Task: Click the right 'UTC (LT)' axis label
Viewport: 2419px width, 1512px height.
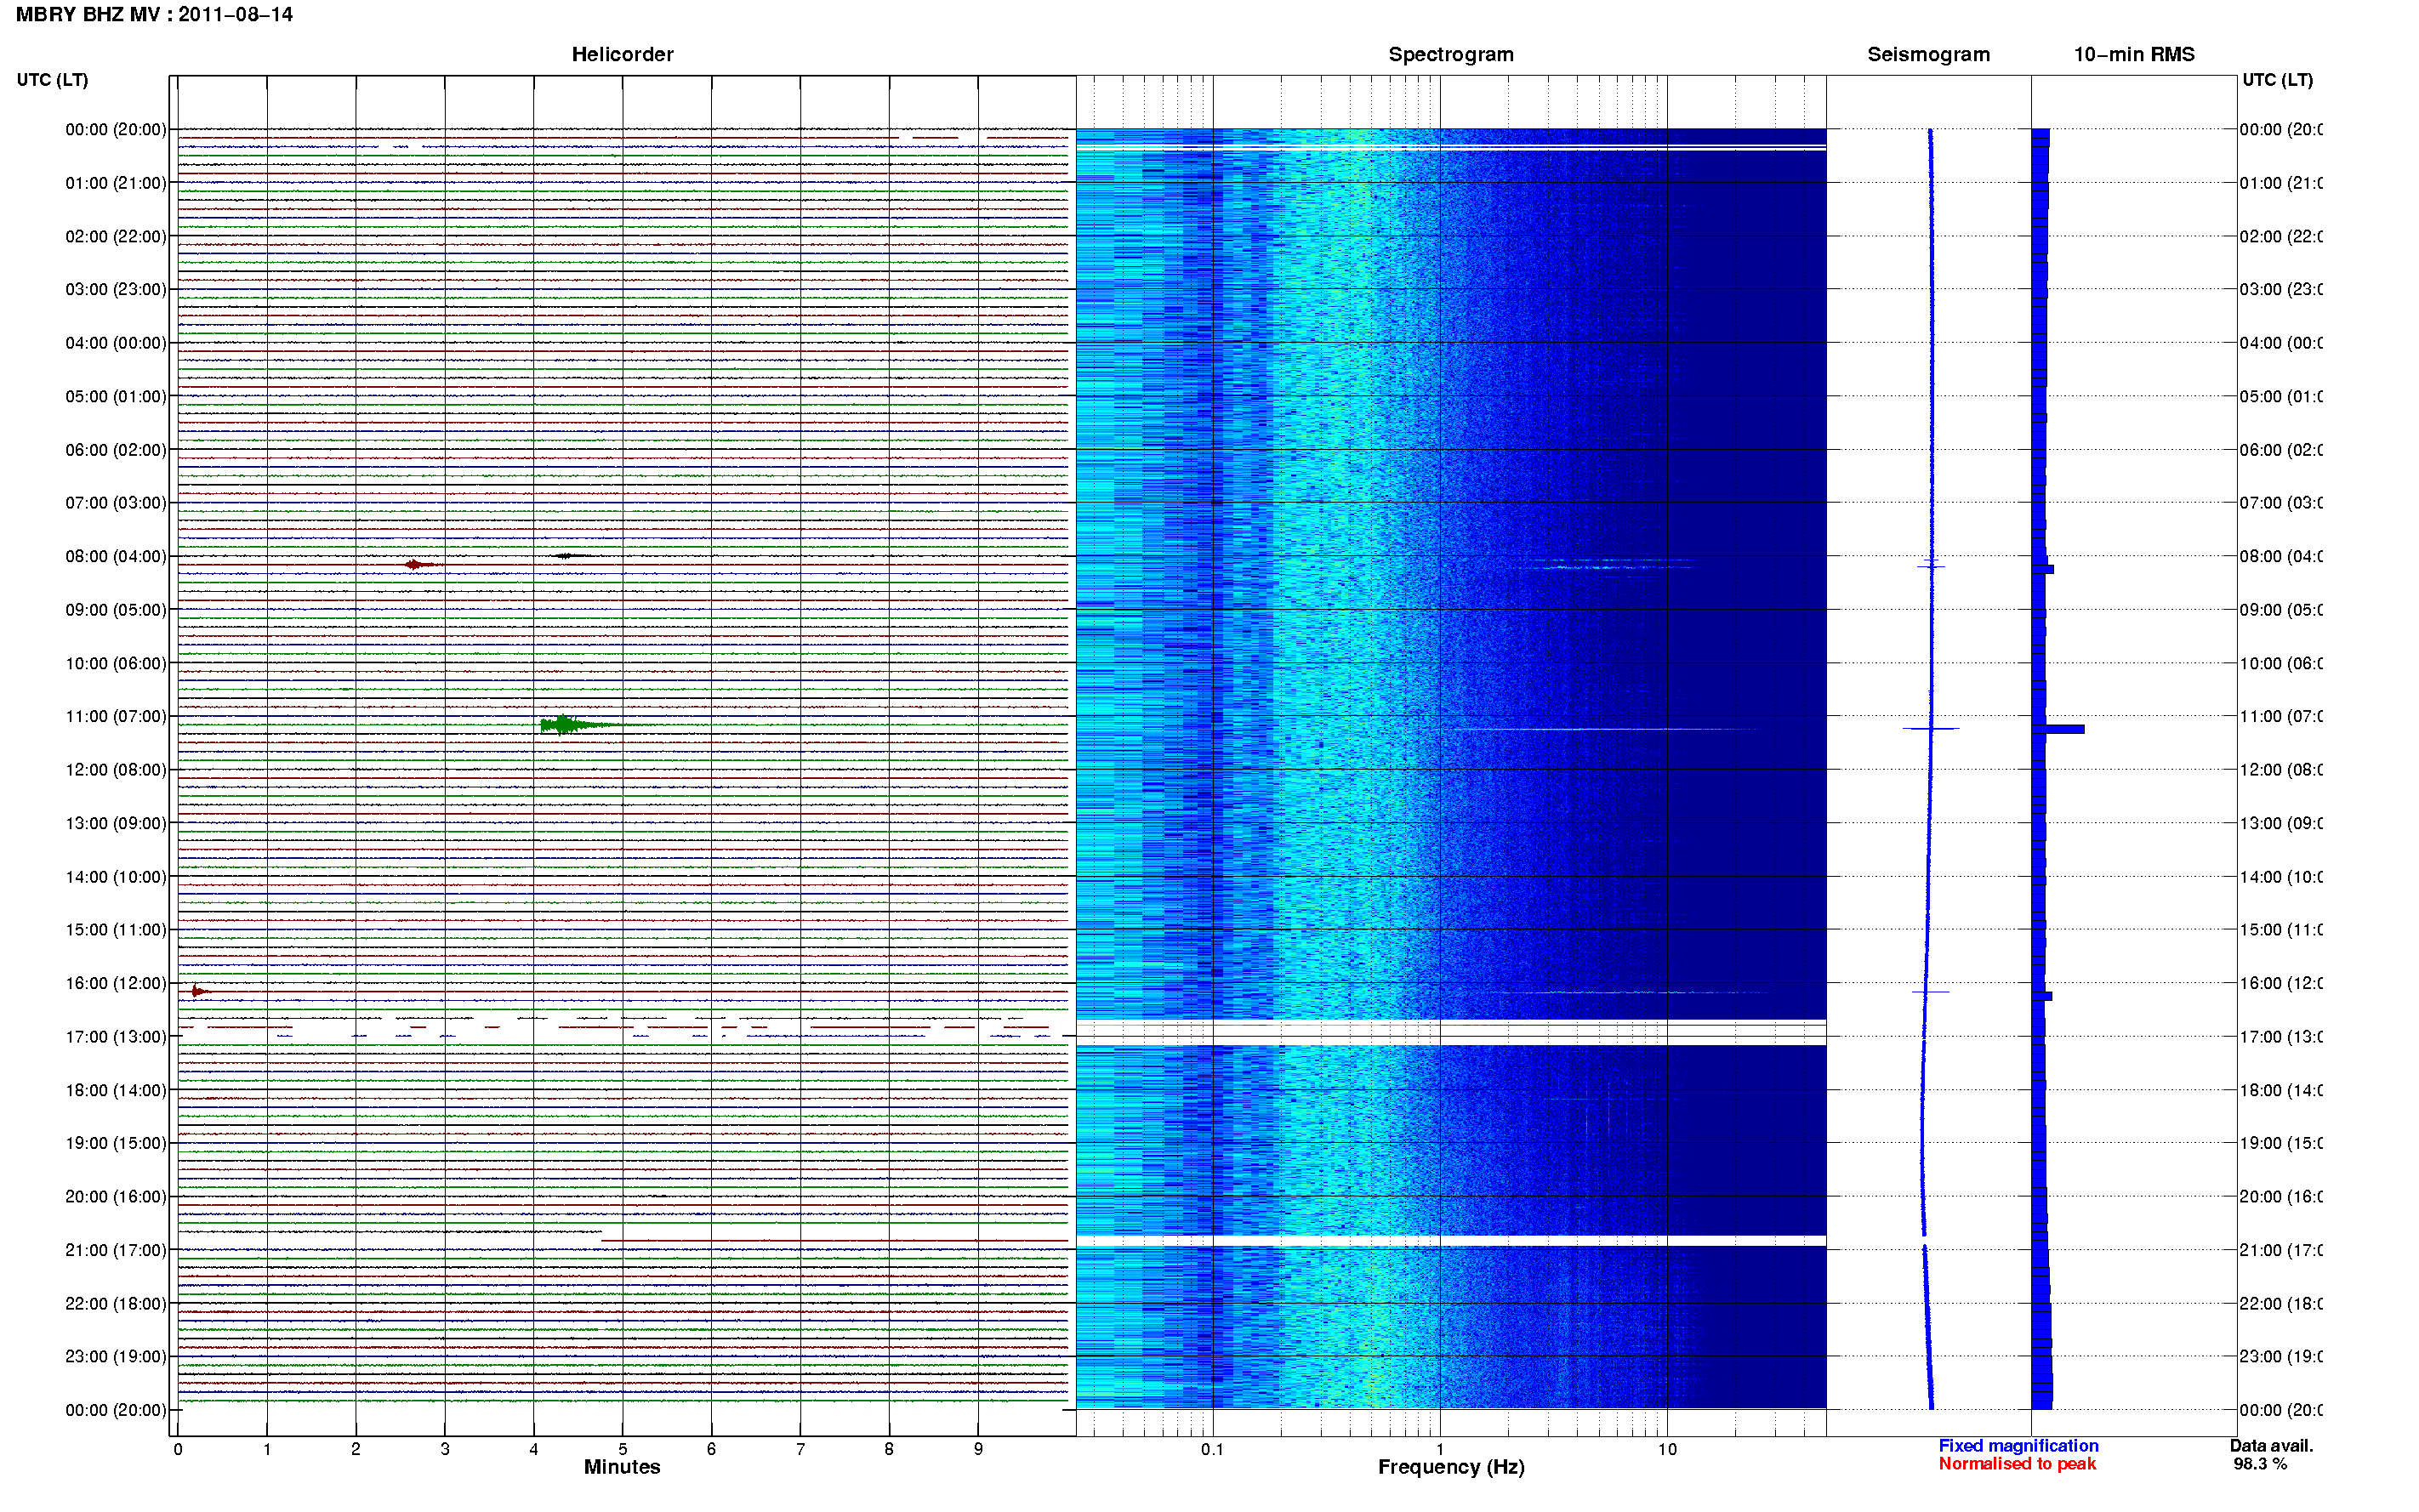Action: pos(2277,80)
